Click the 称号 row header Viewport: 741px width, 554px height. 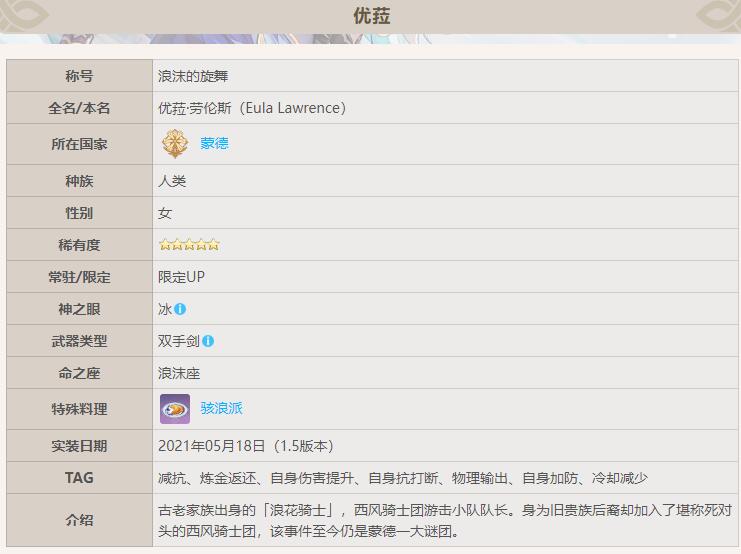(79, 76)
